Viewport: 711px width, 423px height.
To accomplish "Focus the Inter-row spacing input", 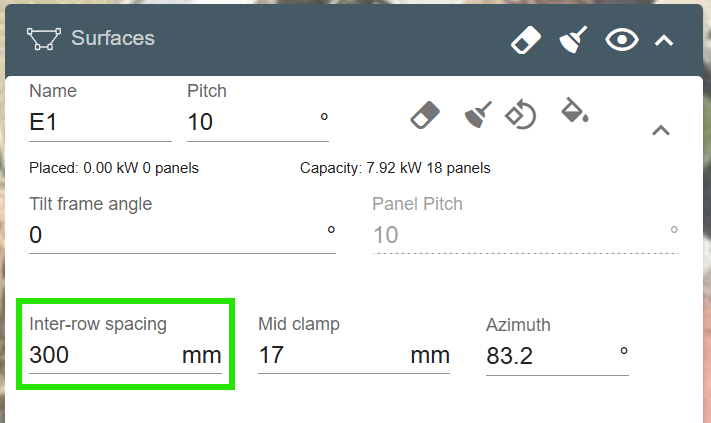I will [100, 355].
